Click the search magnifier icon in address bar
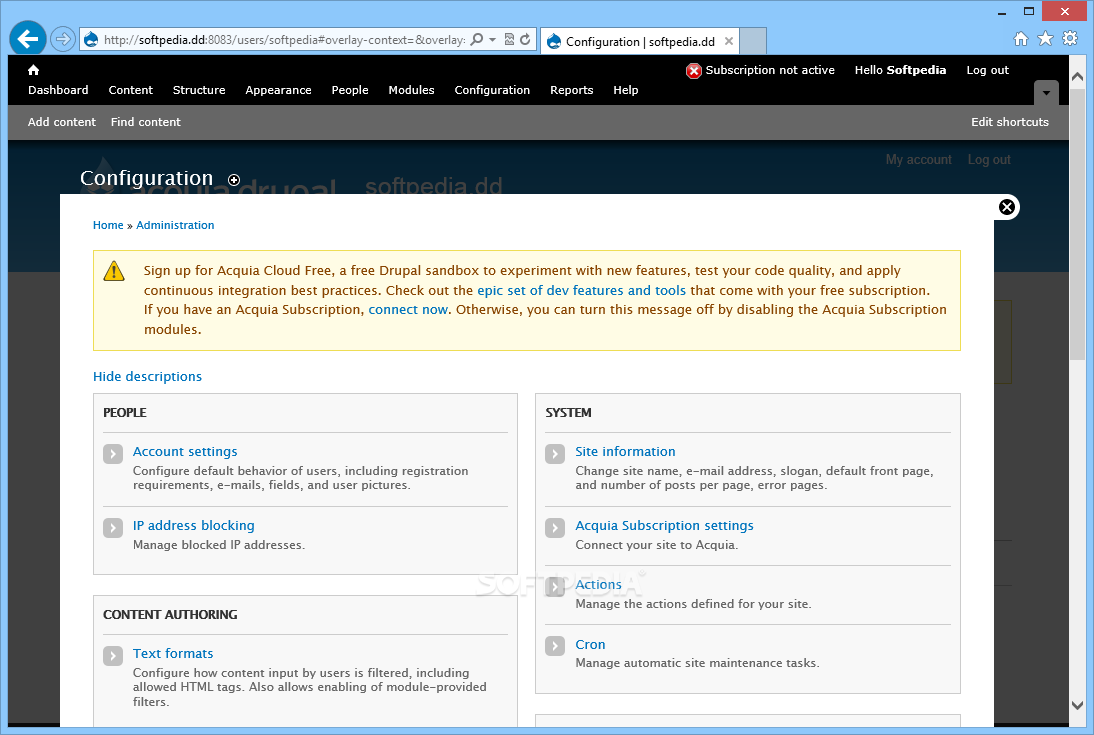The height and width of the screenshot is (735, 1094). [477, 40]
